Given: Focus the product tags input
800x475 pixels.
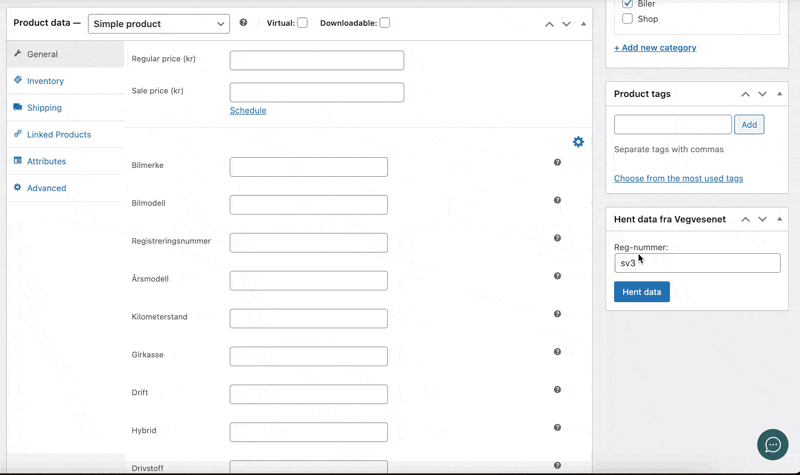Looking at the screenshot, I should click(672, 124).
